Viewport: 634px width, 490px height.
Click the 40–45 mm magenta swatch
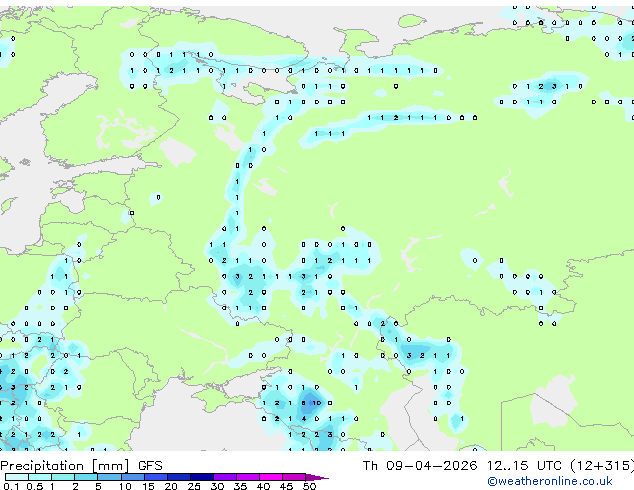(x=271, y=477)
